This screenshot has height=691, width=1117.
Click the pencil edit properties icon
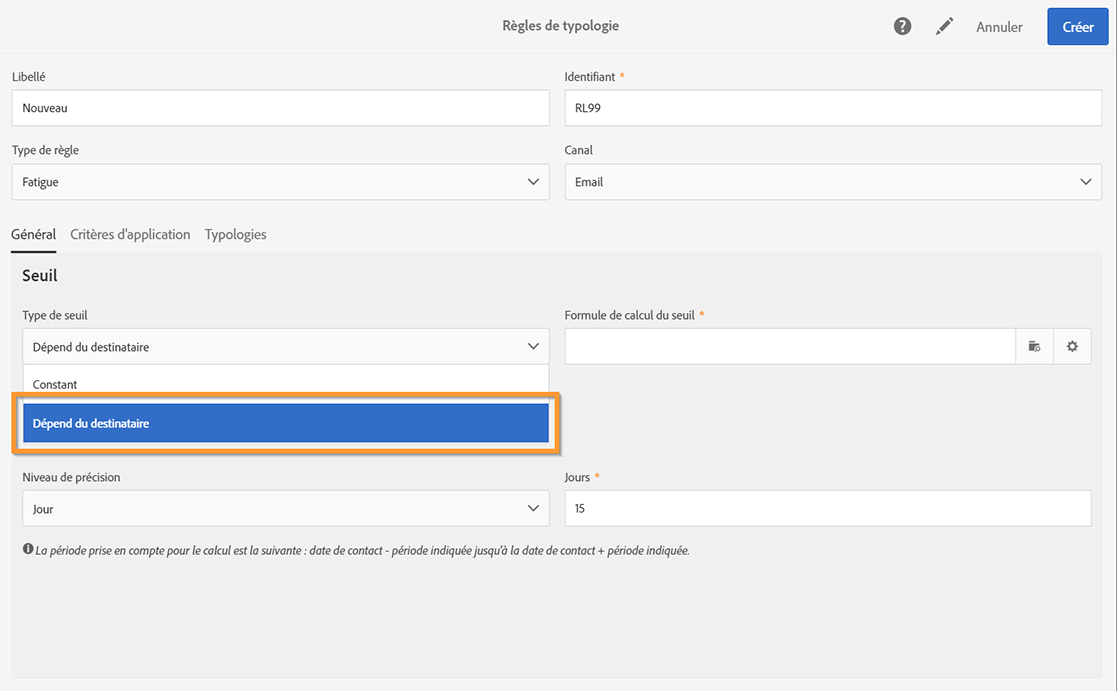tap(944, 27)
